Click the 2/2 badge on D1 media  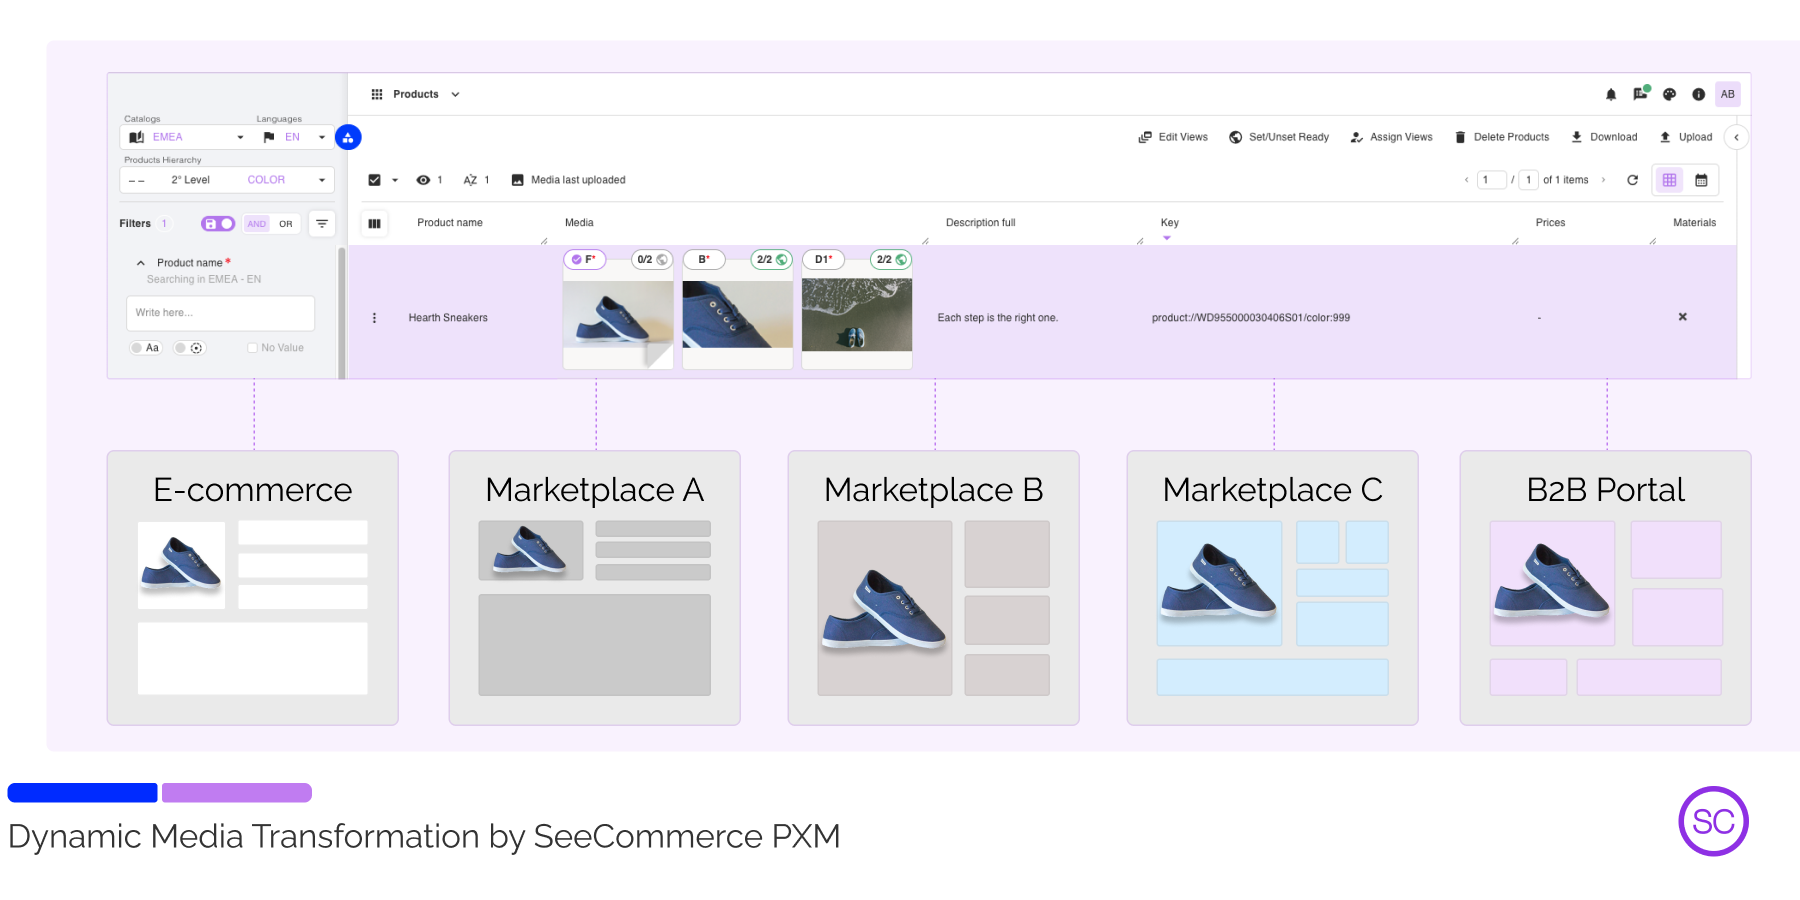click(x=890, y=260)
